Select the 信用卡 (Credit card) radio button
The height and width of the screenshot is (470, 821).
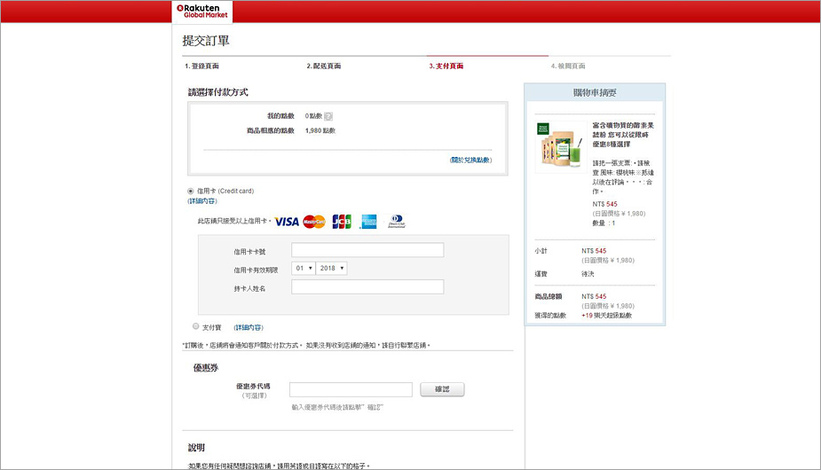tap(191, 191)
